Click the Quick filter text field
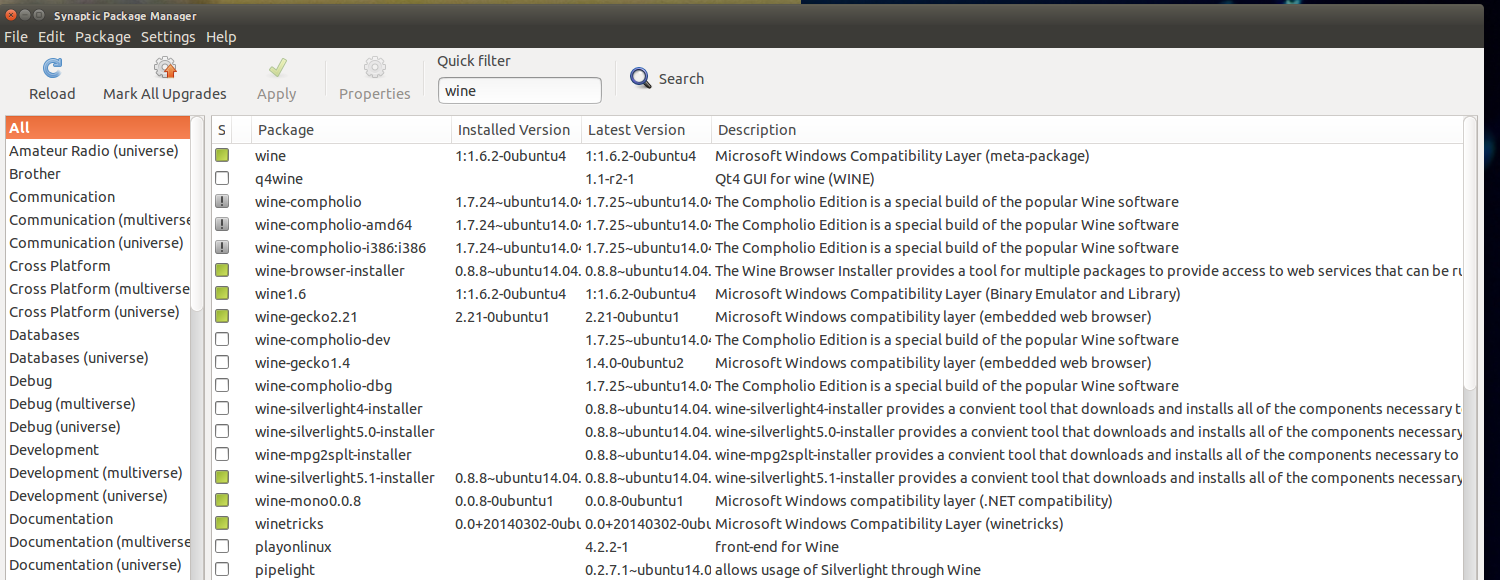Image resolution: width=1500 pixels, height=580 pixels. tap(520, 90)
